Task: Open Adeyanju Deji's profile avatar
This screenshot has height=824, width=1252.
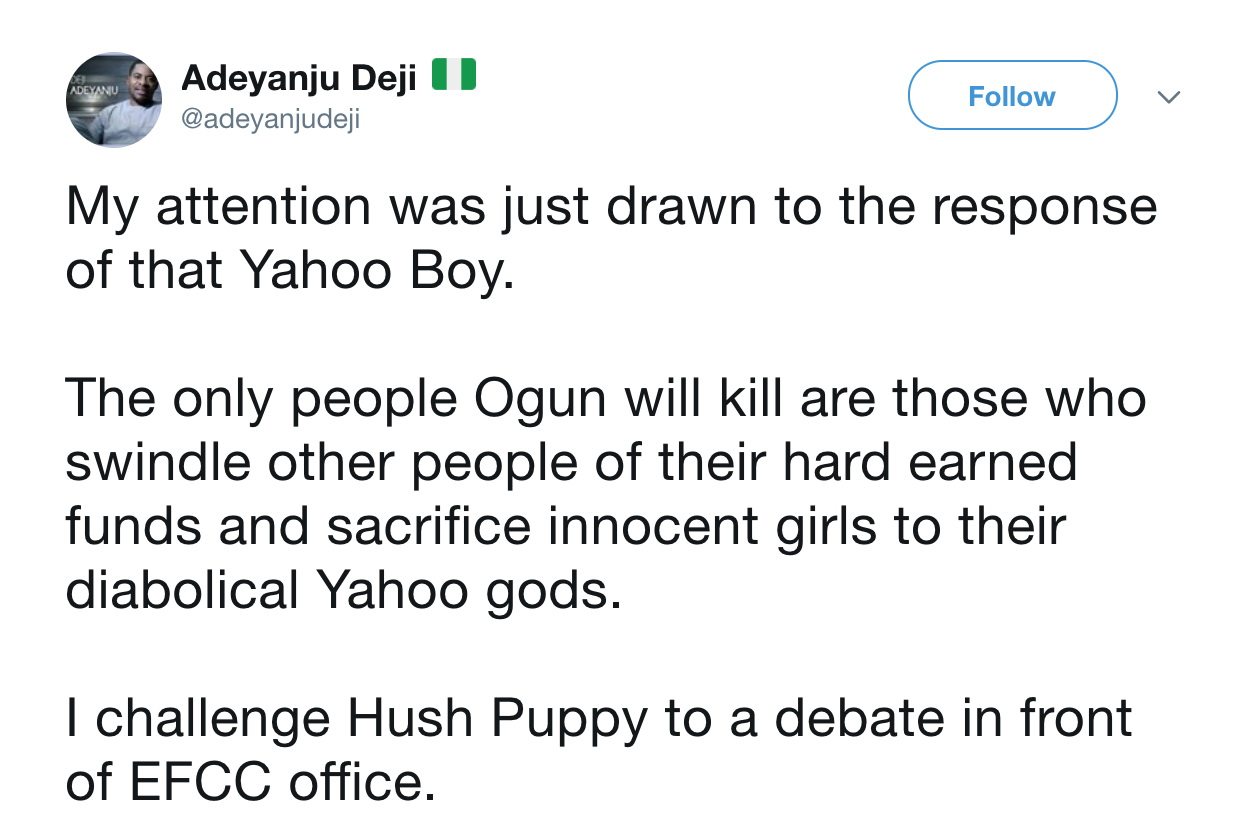Action: click(x=114, y=100)
